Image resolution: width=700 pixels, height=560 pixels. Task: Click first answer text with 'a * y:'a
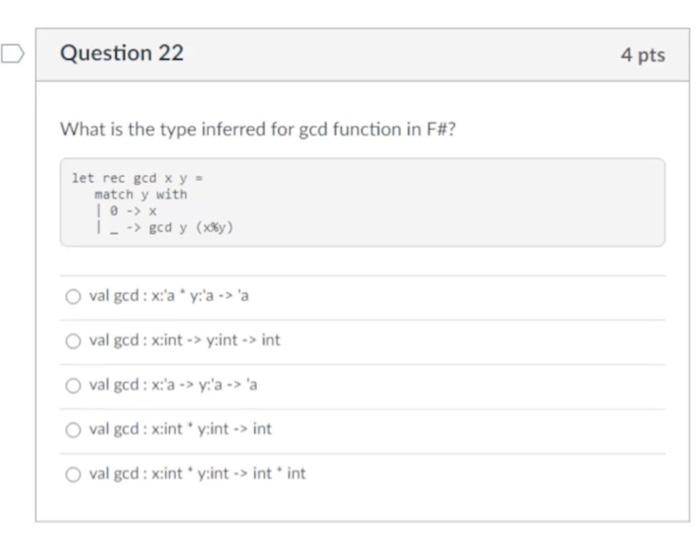click(169, 296)
